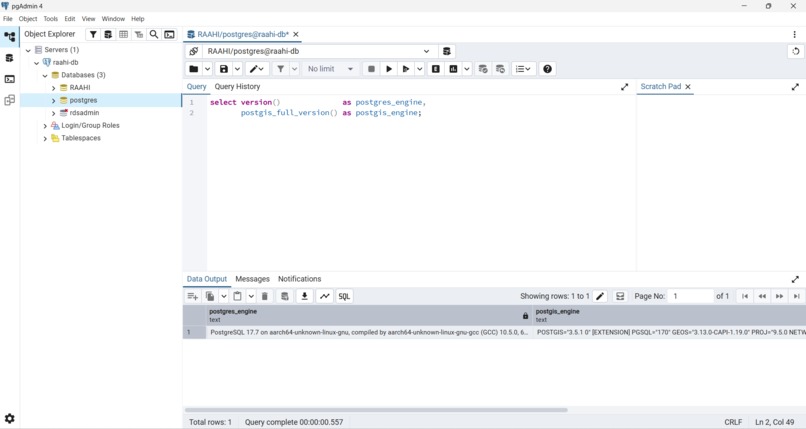Image resolution: width=806 pixels, height=429 pixels.
Task: Collapse the Servers (1) tree node
Action: (28, 50)
